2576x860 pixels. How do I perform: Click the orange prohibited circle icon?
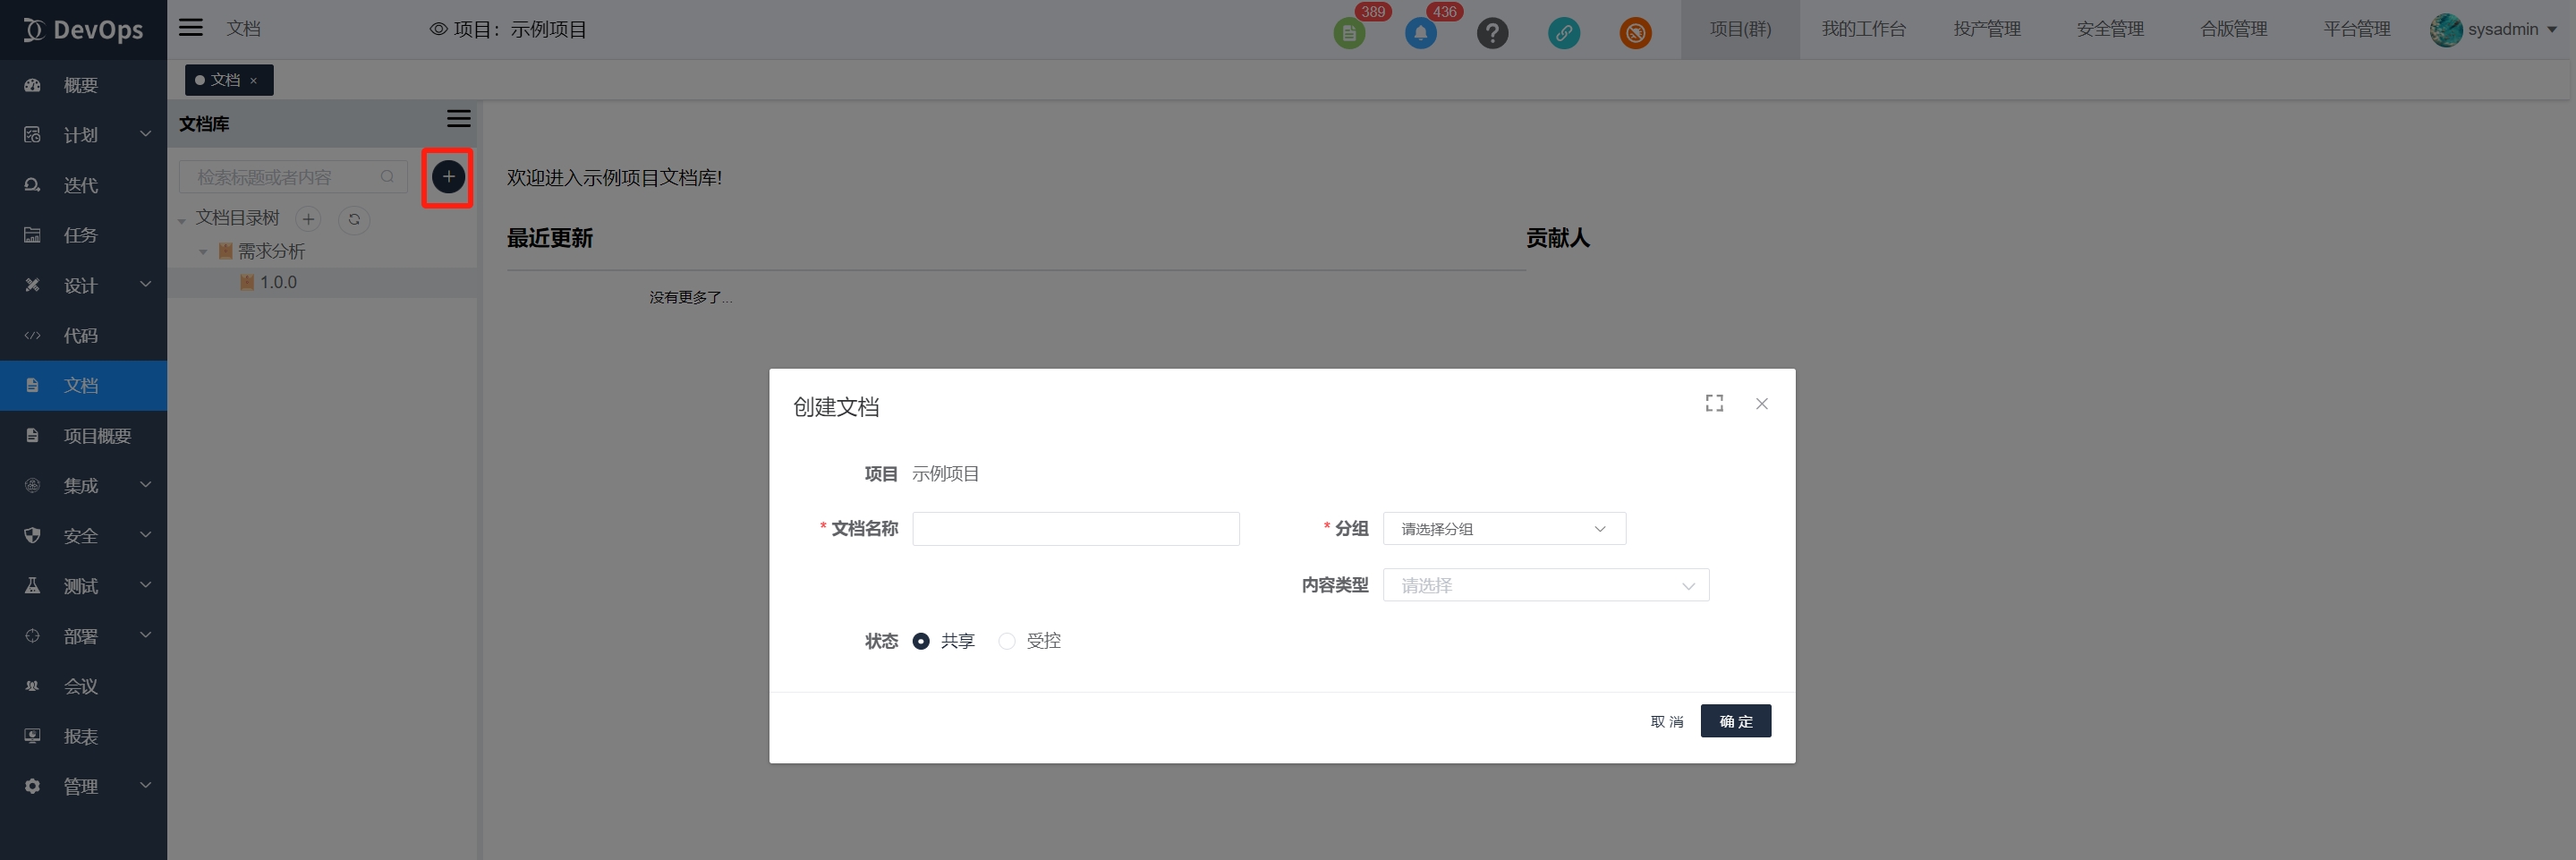[x=1635, y=33]
